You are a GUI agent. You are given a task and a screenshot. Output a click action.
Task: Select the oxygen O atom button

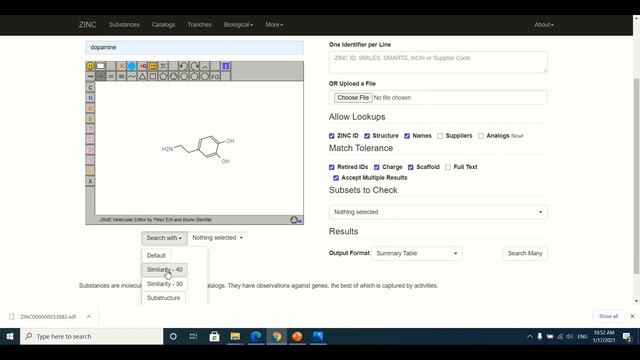point(90,109)
